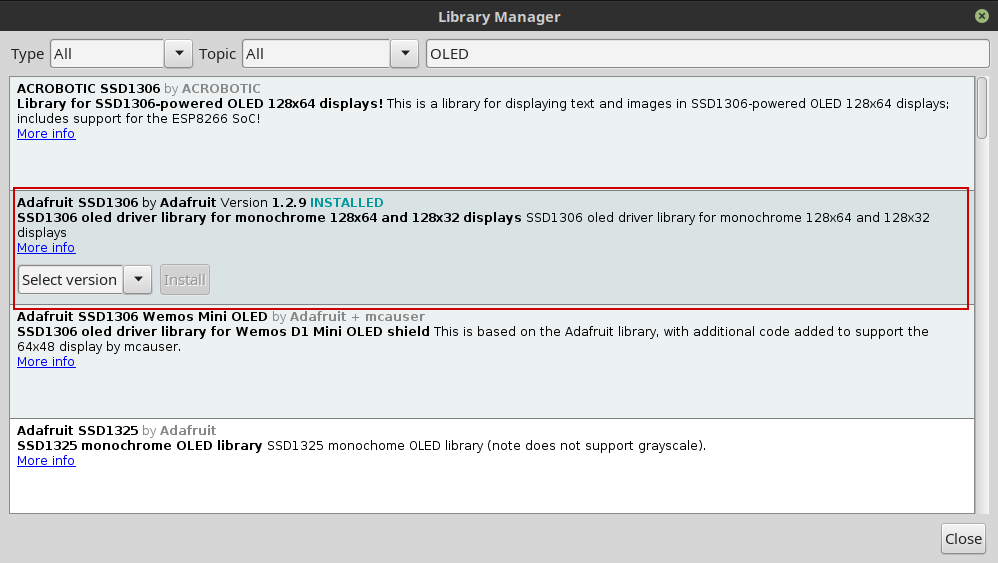Click 'Library for SSD1306-powered OLED 128x64 displays!' text
The image size is (998, 563).
coord(200,104)
